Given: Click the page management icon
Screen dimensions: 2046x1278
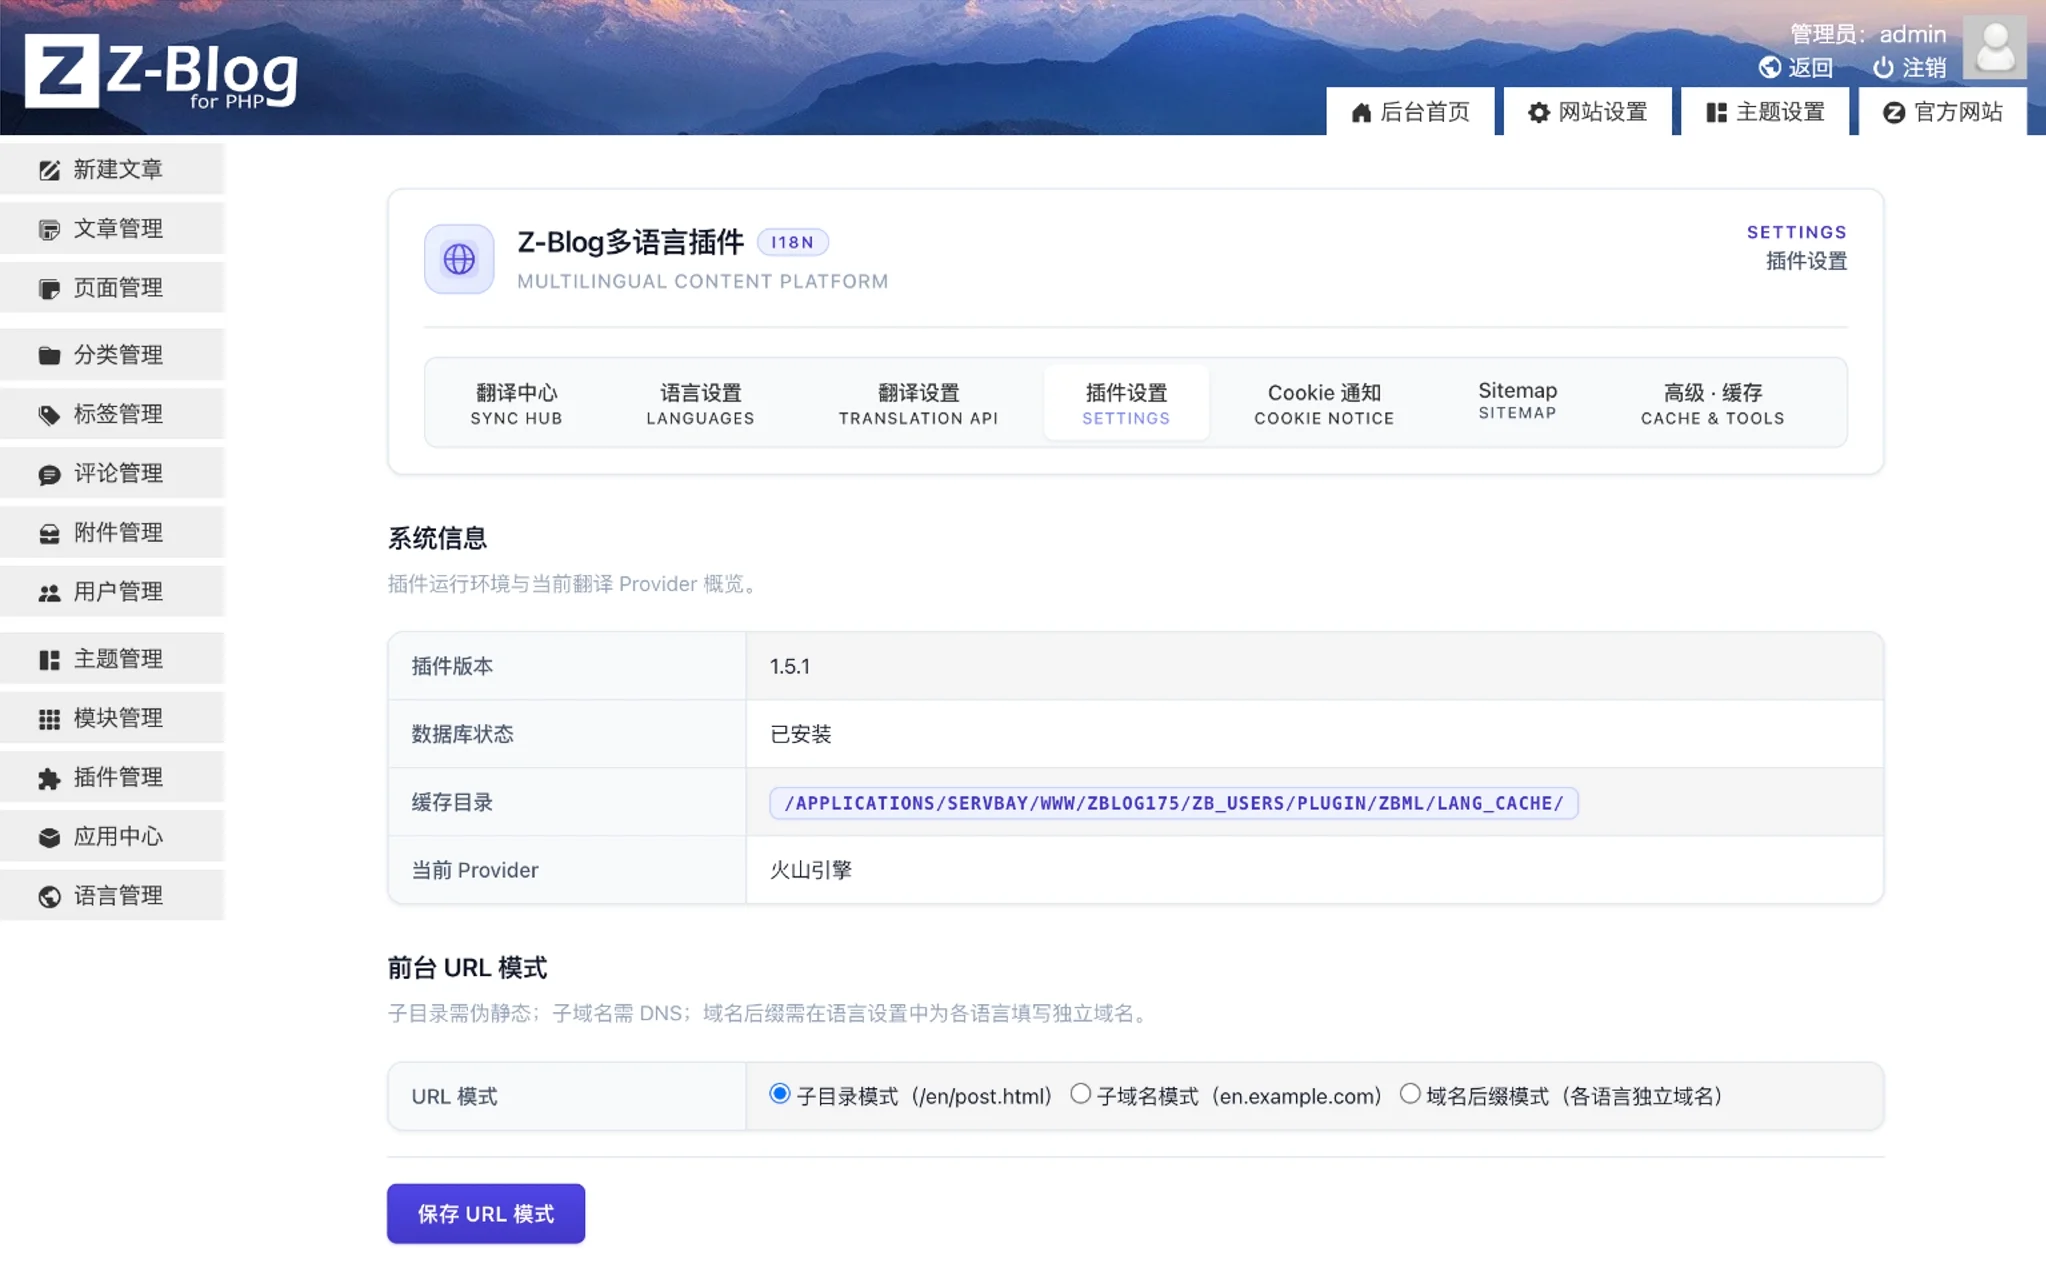Looking at the screenshot, I should click(x=49, y=288).
